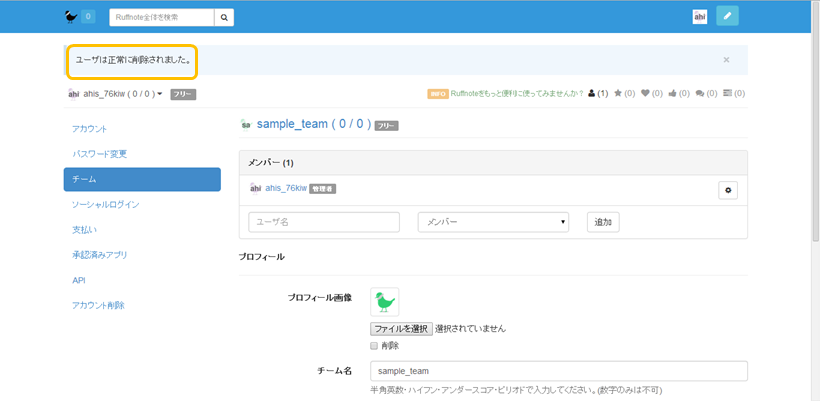Open the ahi user avatar in header
This screenshot has width=820, height=401.
coord(700,16)
